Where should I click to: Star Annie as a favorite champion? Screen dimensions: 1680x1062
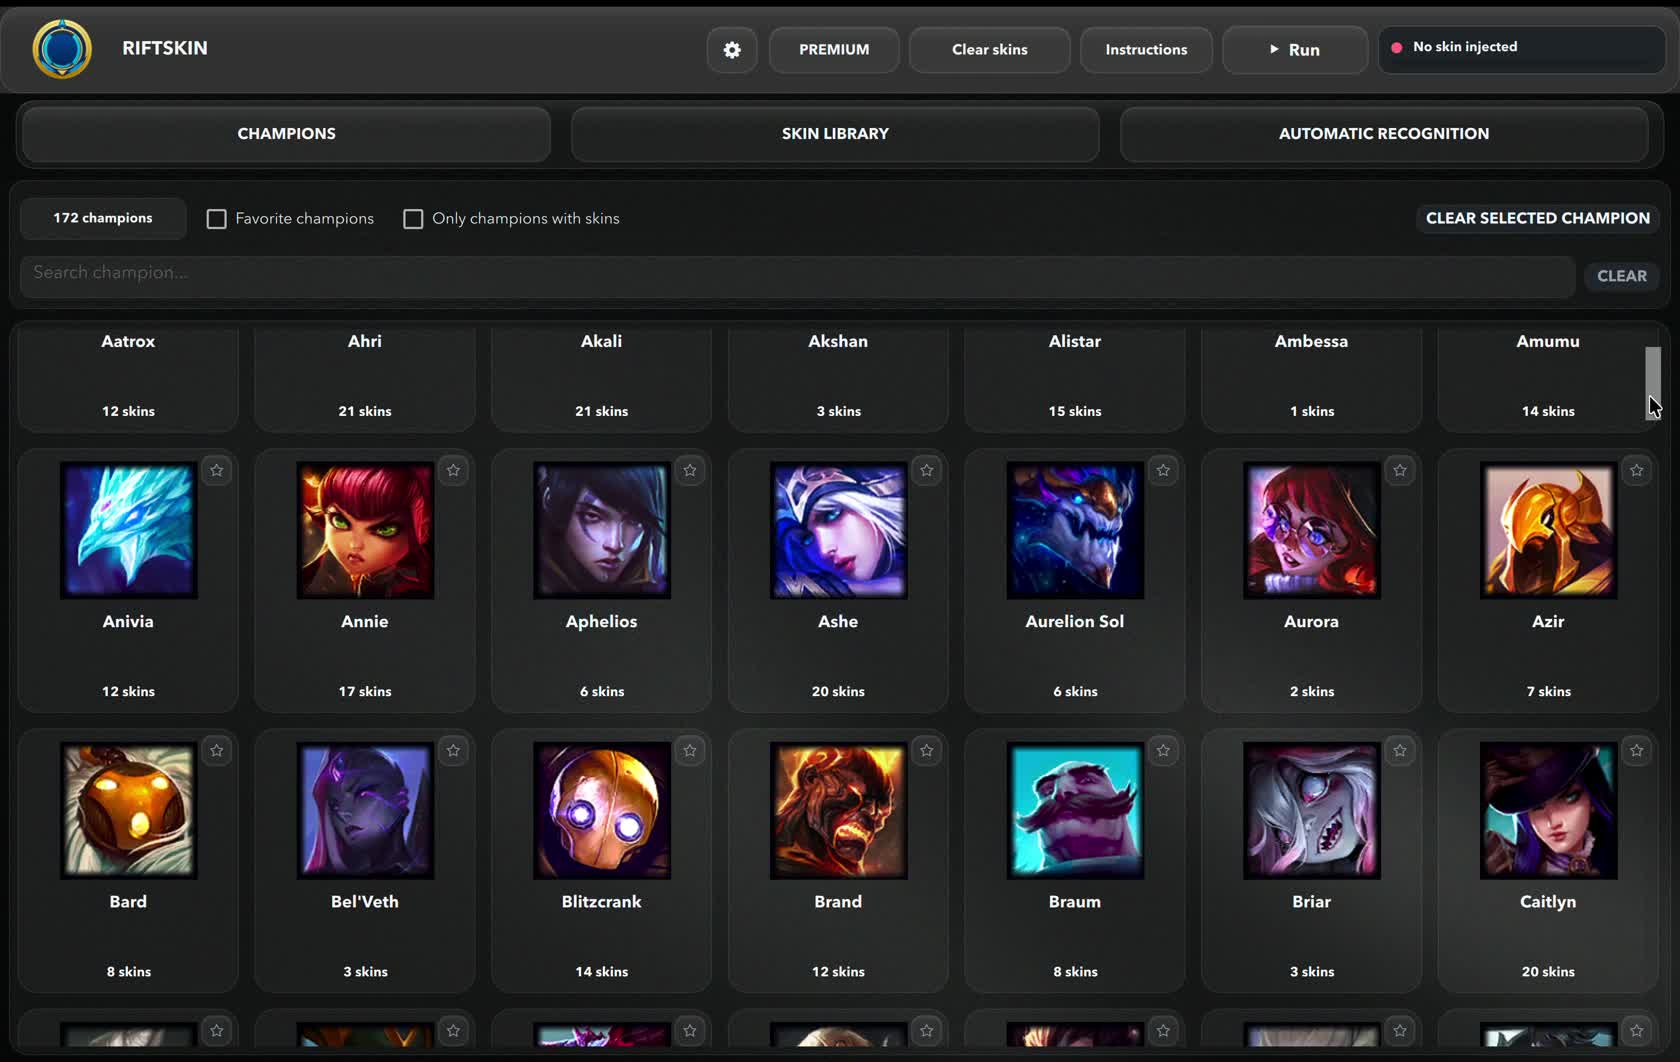454,471
